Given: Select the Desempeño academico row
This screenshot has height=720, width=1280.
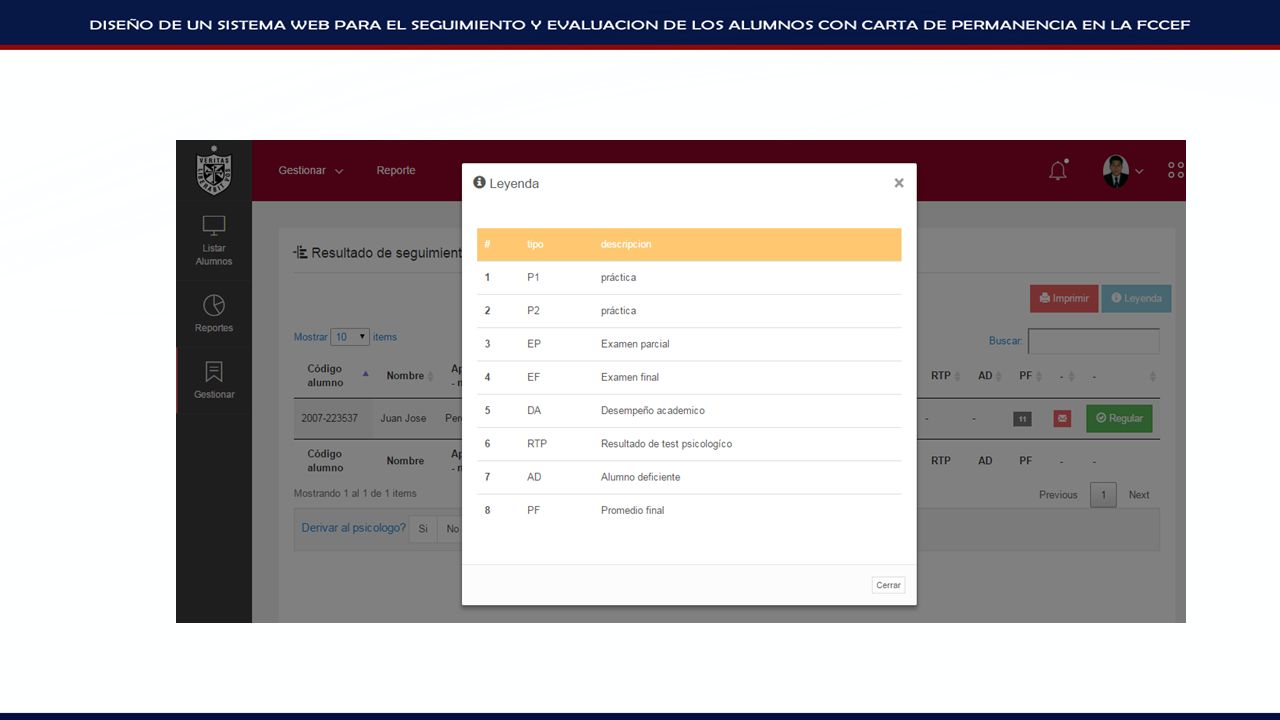Looking at the screenshot, I should coord(689,411).
